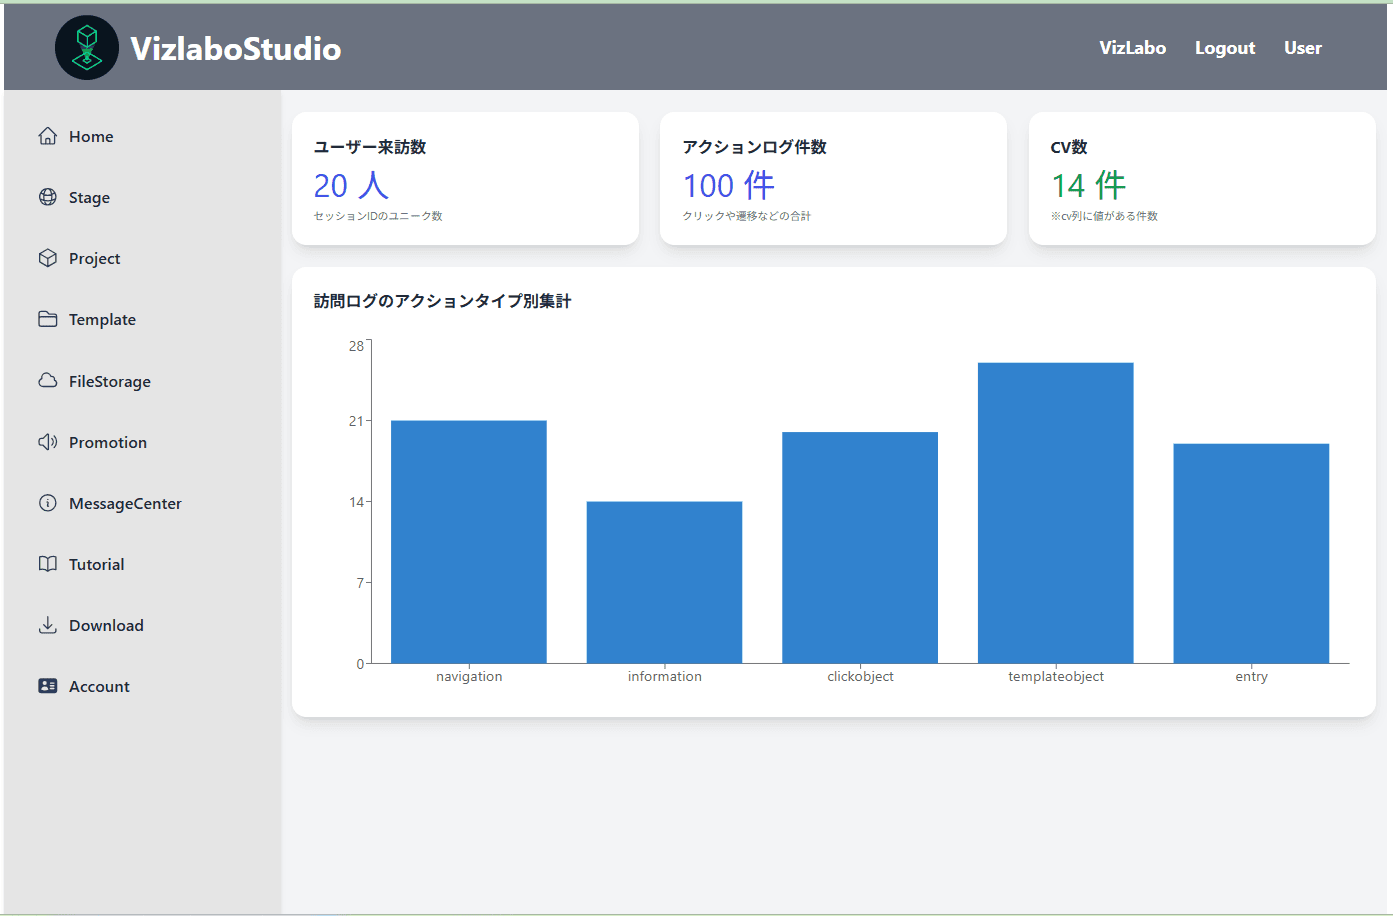
Task: Click the ユーザー来訪数 stat card
Action: pyautogui.click(x=465, y=178)
